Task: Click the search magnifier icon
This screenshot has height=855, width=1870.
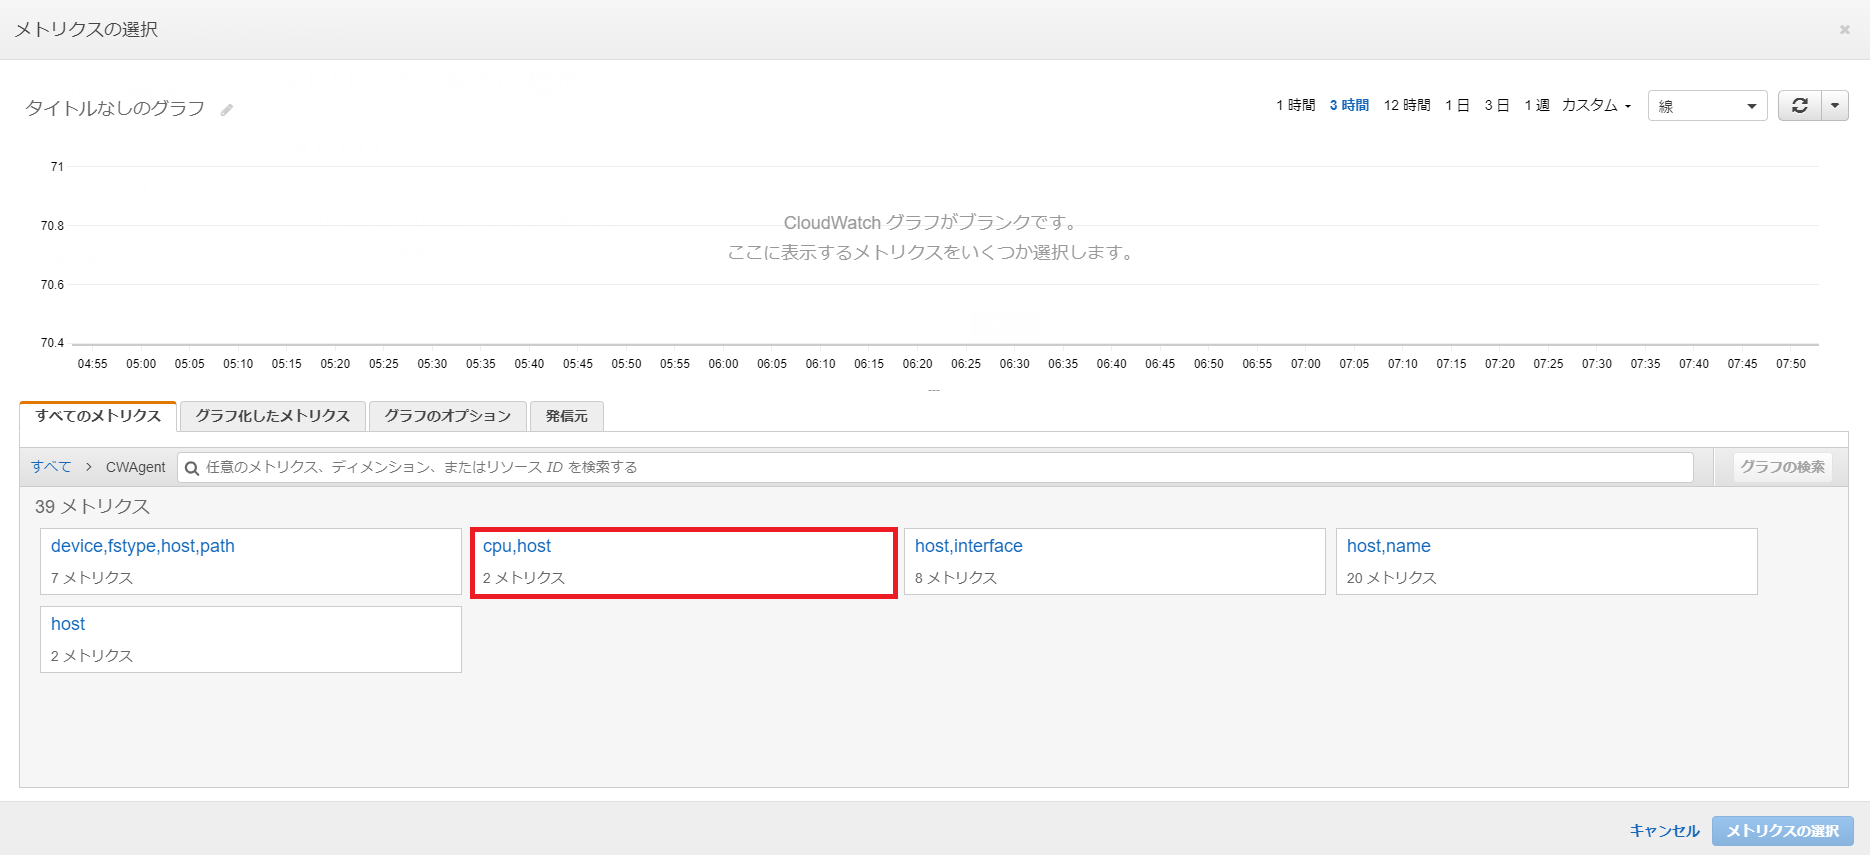Action: (x=192, y=468)
